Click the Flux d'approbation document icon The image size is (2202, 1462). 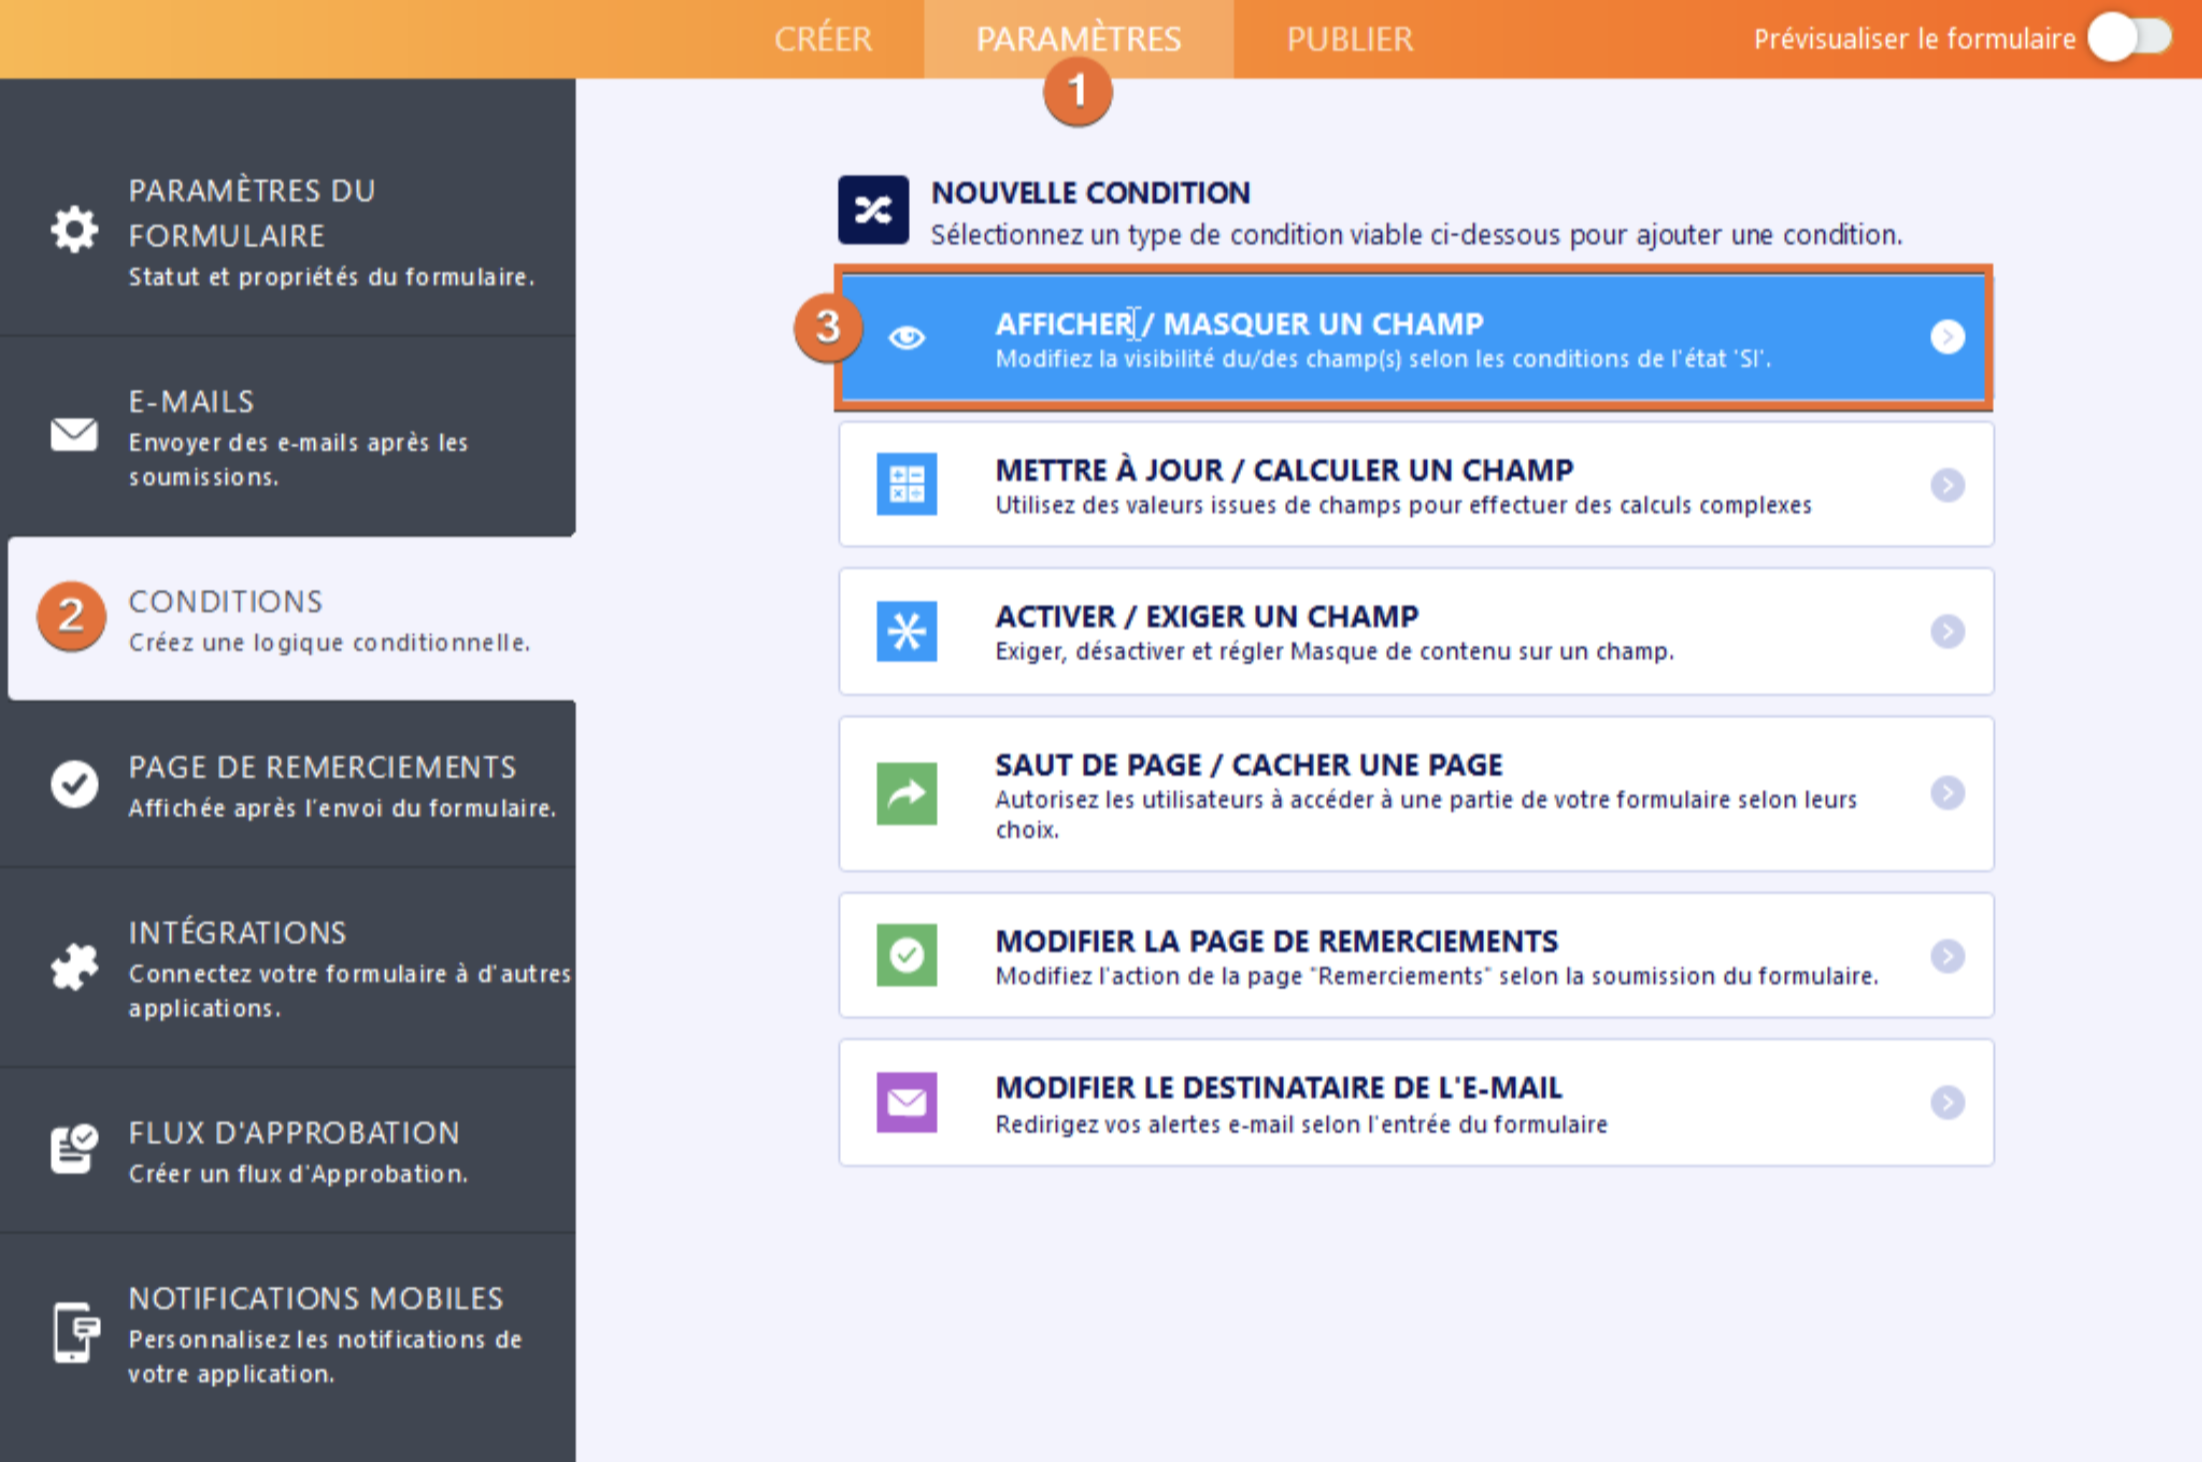pyautogui.click(x=74, y=1149)
